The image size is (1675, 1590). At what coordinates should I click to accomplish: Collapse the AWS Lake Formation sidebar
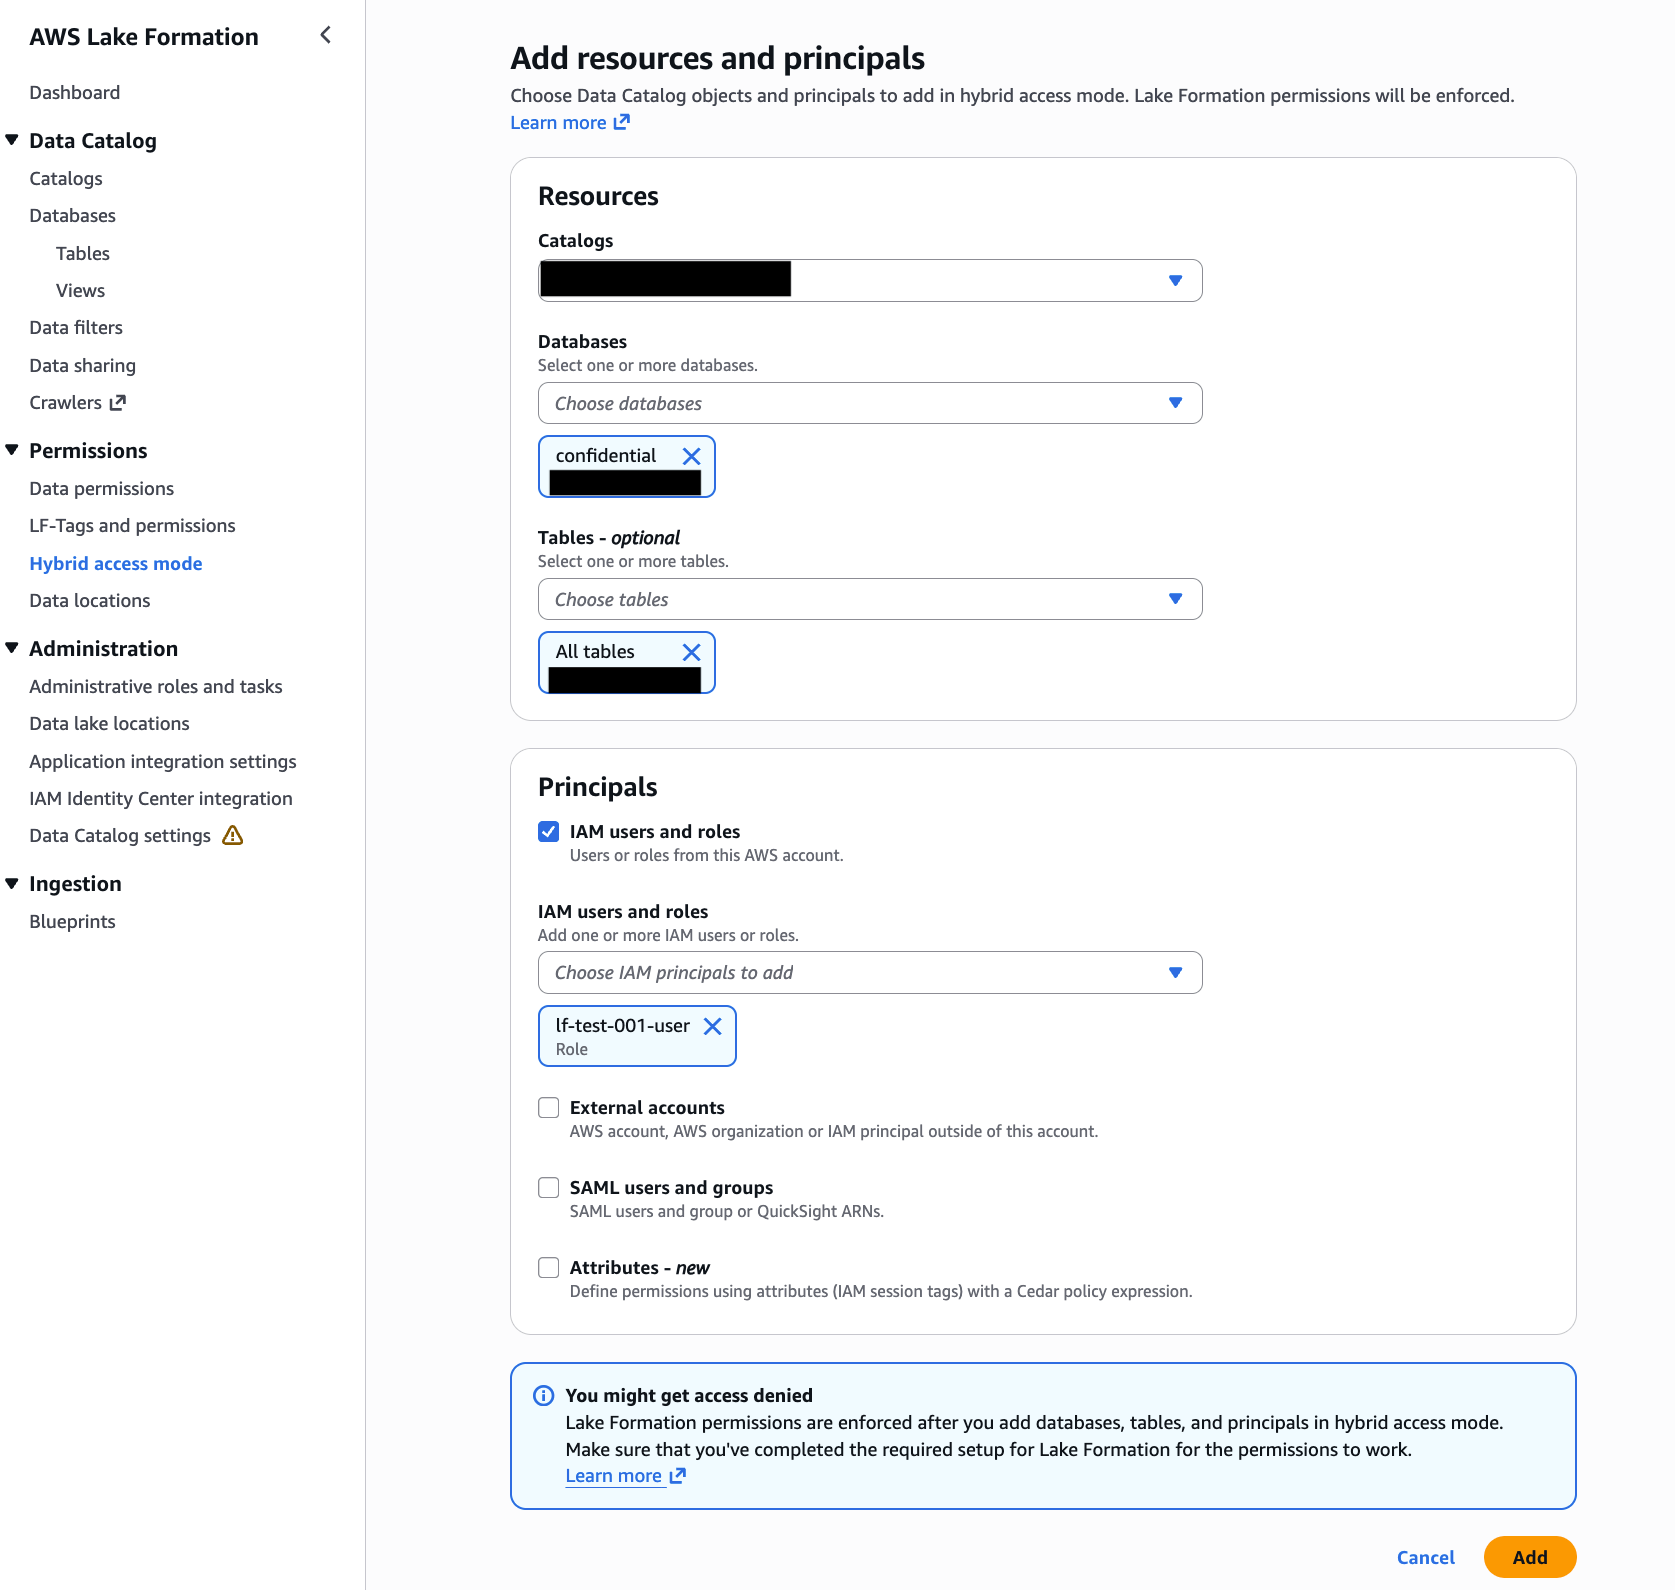(x=325, y=36)
